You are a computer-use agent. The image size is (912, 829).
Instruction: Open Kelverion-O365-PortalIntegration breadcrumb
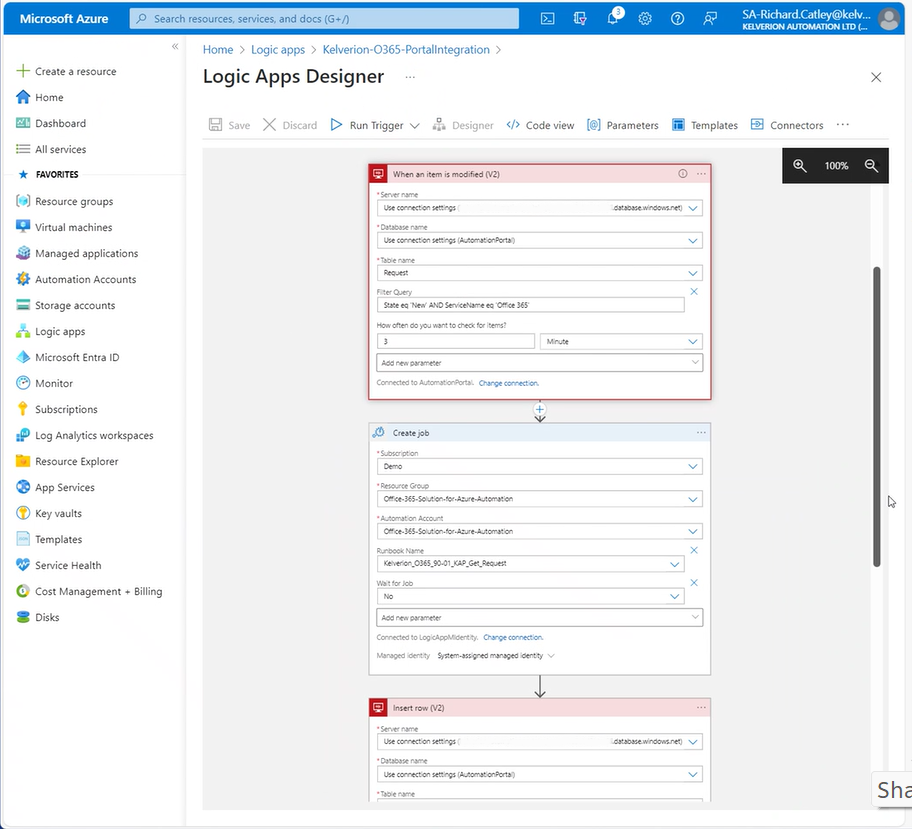[x=406, y=49]
